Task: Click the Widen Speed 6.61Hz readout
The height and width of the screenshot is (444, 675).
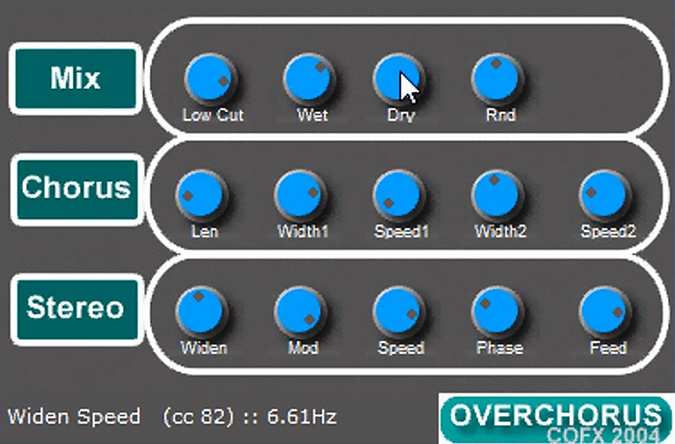Action: pos(172,417)
